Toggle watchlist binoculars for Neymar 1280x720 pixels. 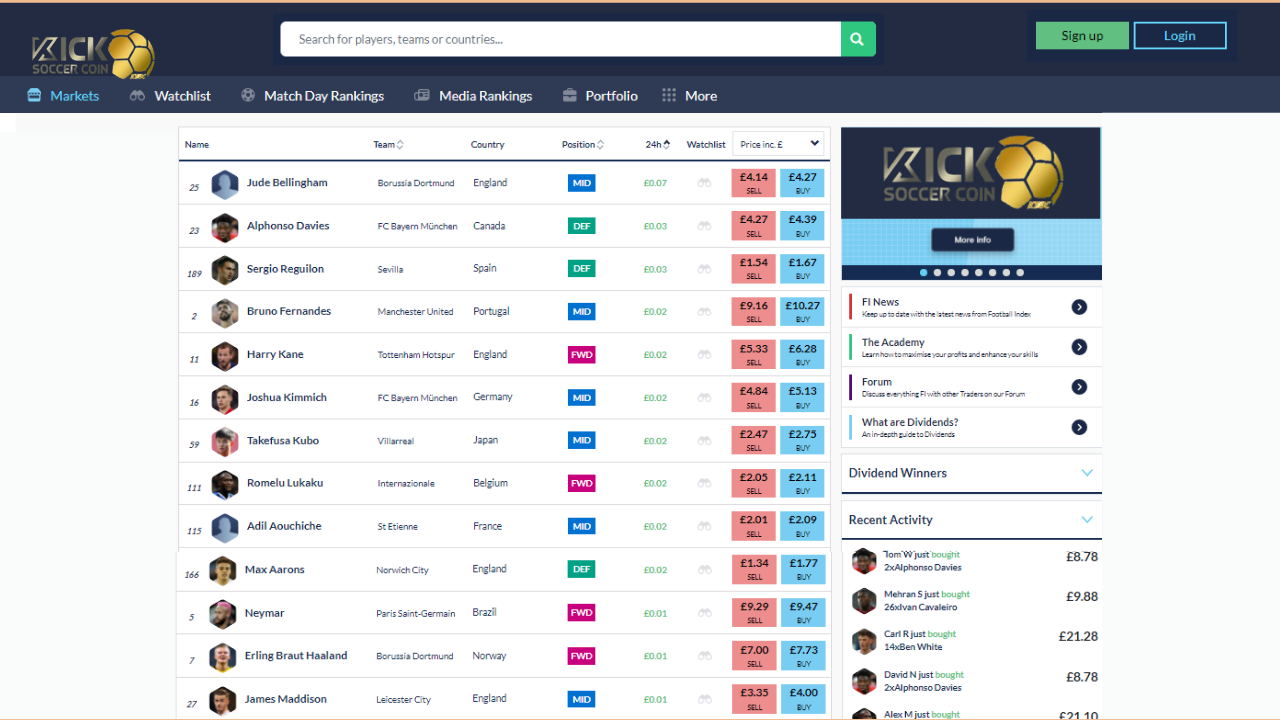tap(705, 613)
